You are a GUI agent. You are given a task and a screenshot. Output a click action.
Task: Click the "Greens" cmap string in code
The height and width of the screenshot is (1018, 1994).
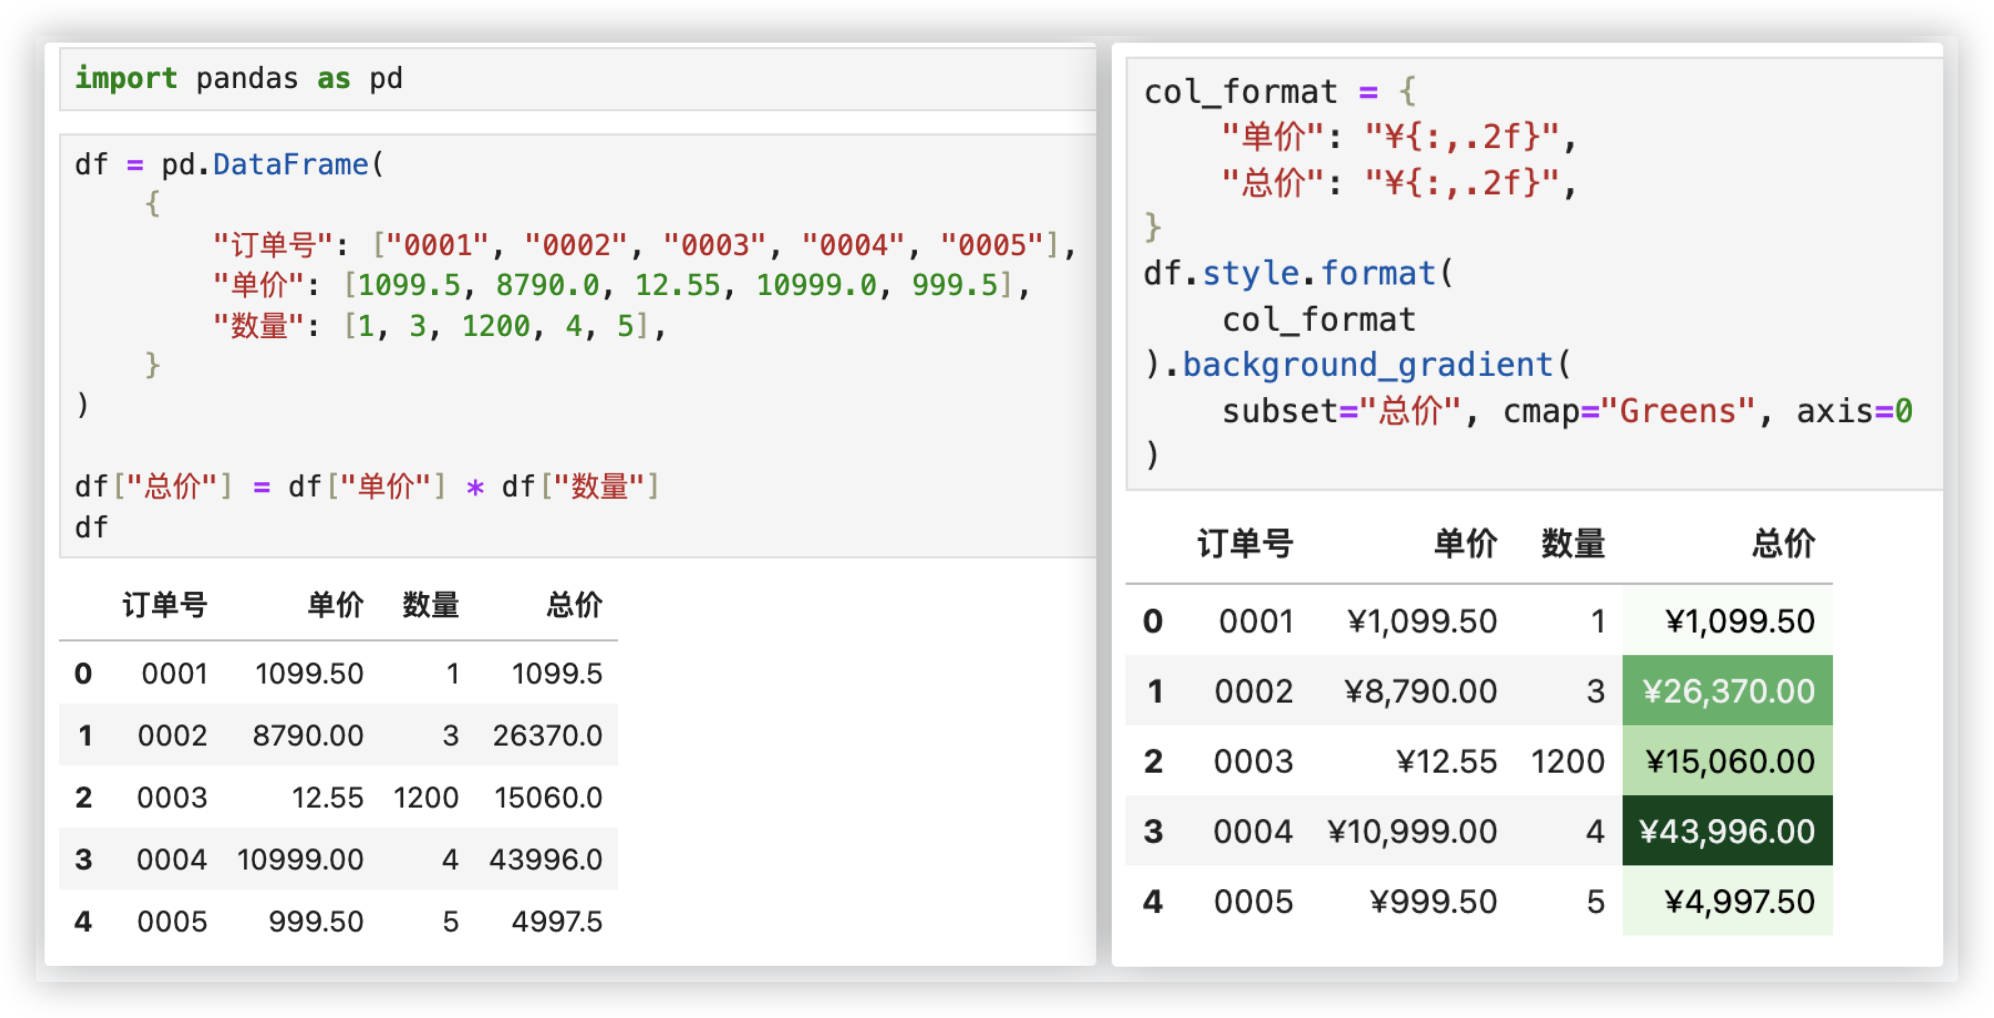point(1677,411)
